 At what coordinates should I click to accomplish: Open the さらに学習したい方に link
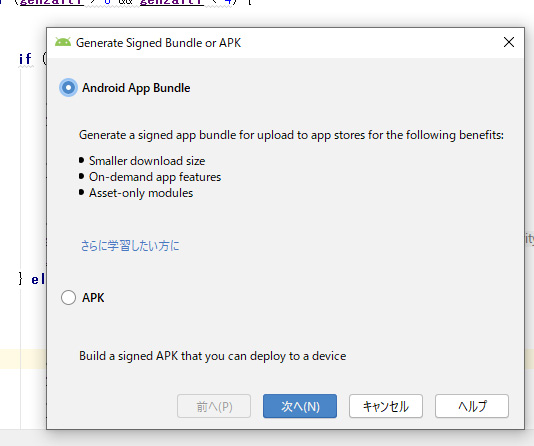[130, 245]
